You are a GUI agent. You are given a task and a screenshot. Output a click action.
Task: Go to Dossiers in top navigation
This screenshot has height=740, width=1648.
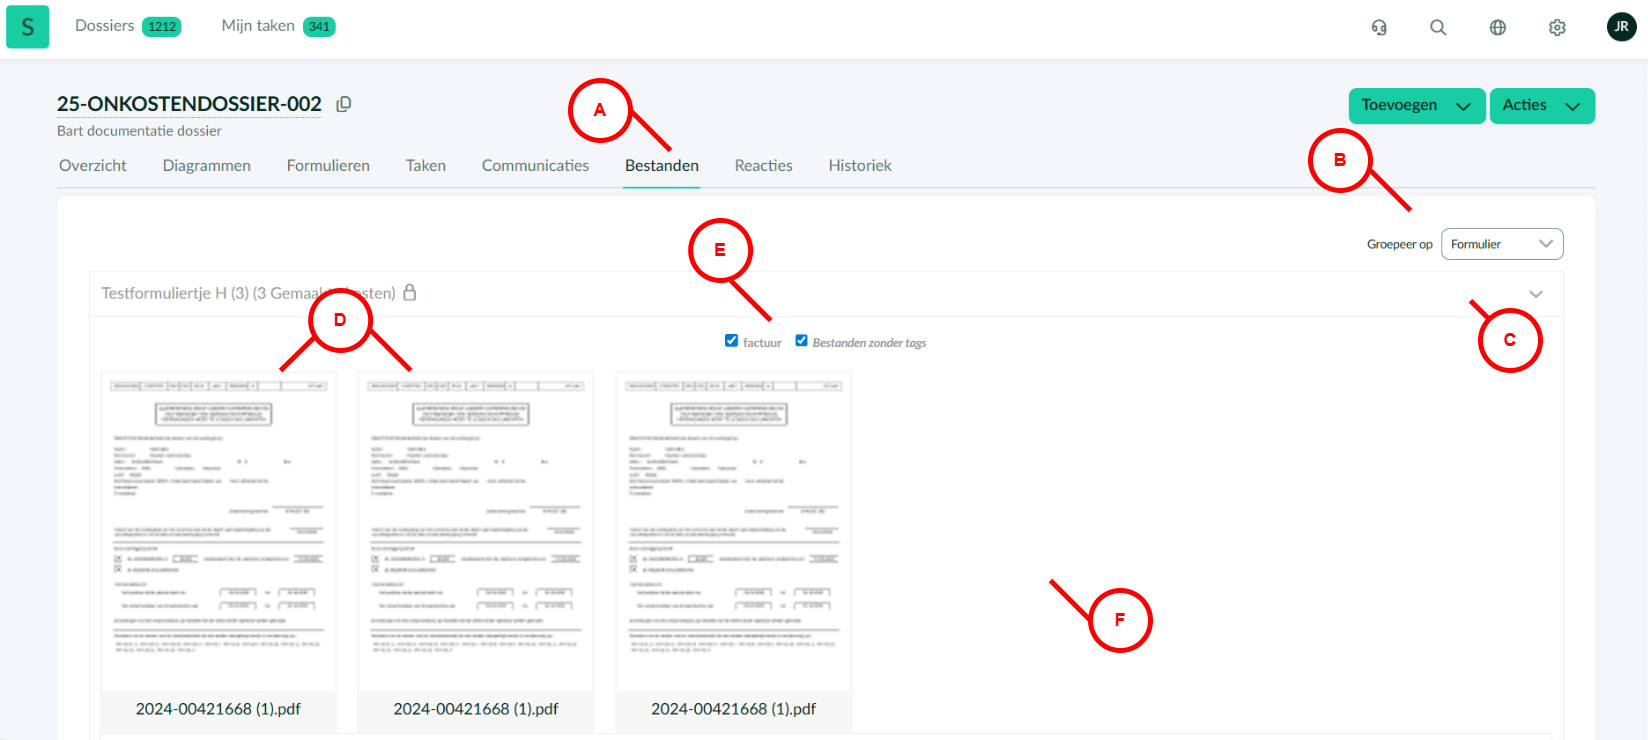point(105,26)
